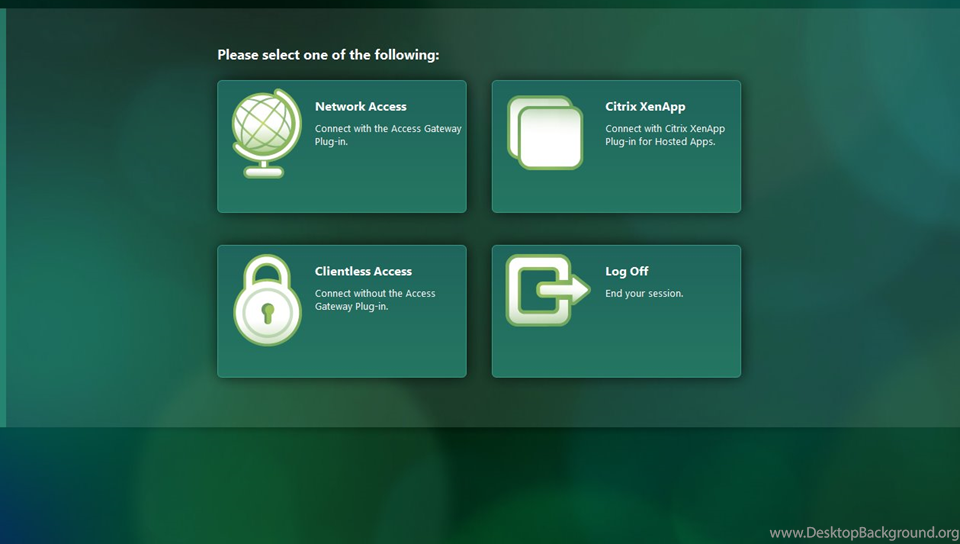
Task: Click 'Connect with Citrix XenApp Plug-in for Hosted Apps.' text
Action: (x=665, y=135)
